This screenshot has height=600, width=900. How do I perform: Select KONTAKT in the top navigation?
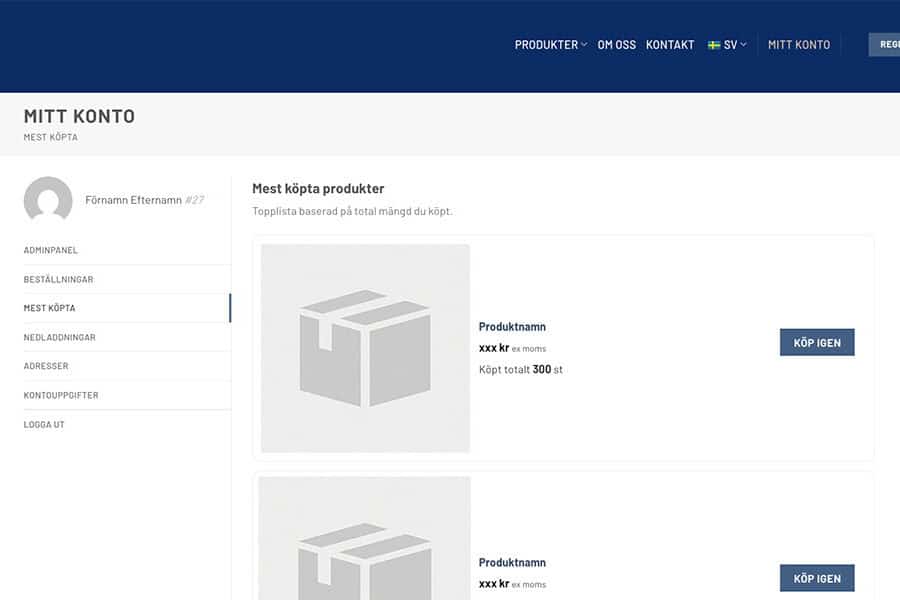(x=670, y=44)
